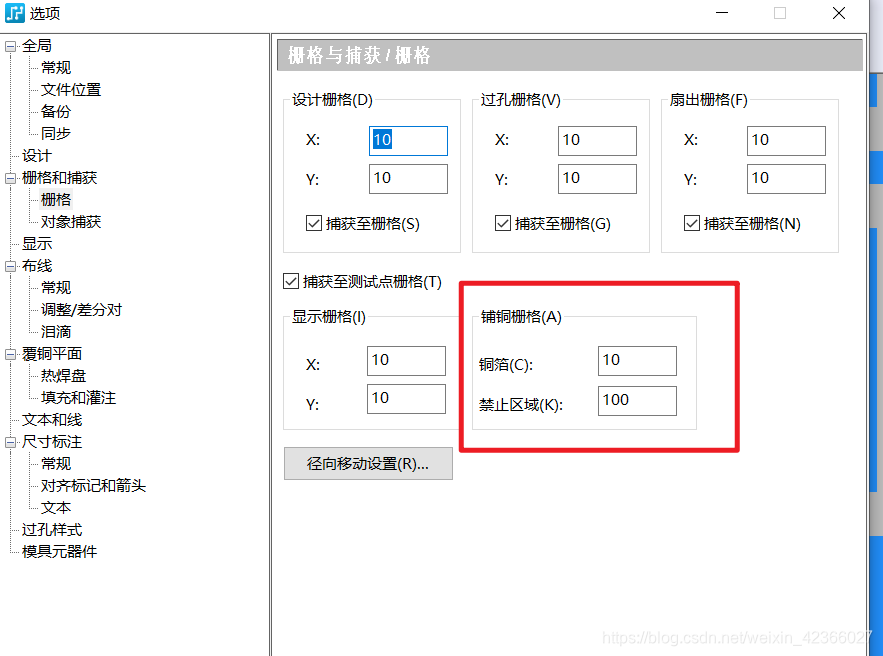883x656 pixels.
Task: Toggle 捕获至栅格(S) for design grid
Action: [314, 224]
